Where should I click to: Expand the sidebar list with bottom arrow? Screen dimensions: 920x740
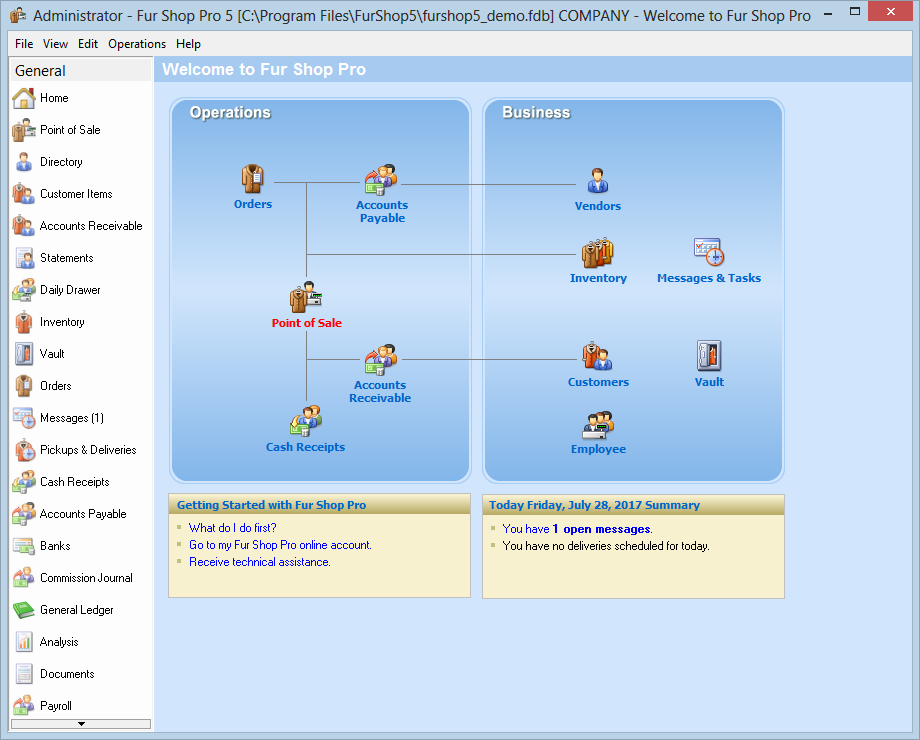tap(81, 723)
